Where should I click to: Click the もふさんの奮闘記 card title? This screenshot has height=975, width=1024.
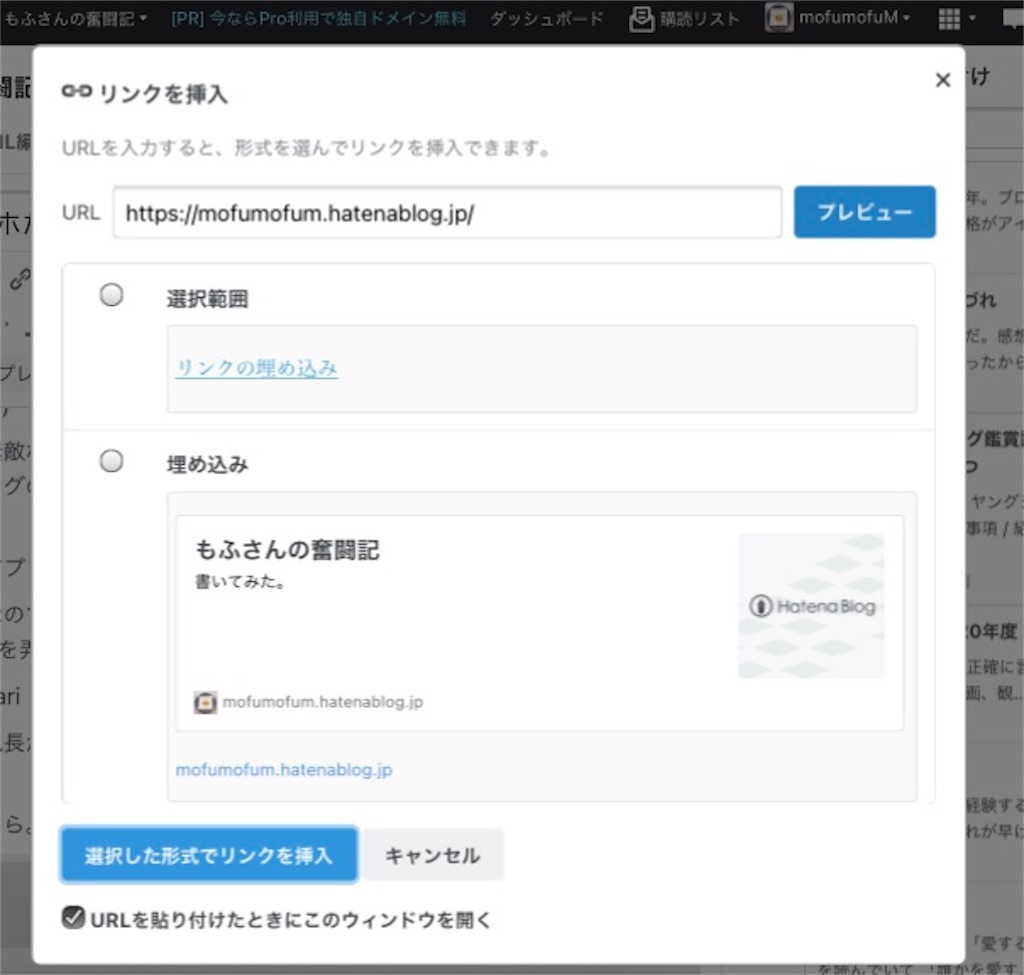(287, 550)
